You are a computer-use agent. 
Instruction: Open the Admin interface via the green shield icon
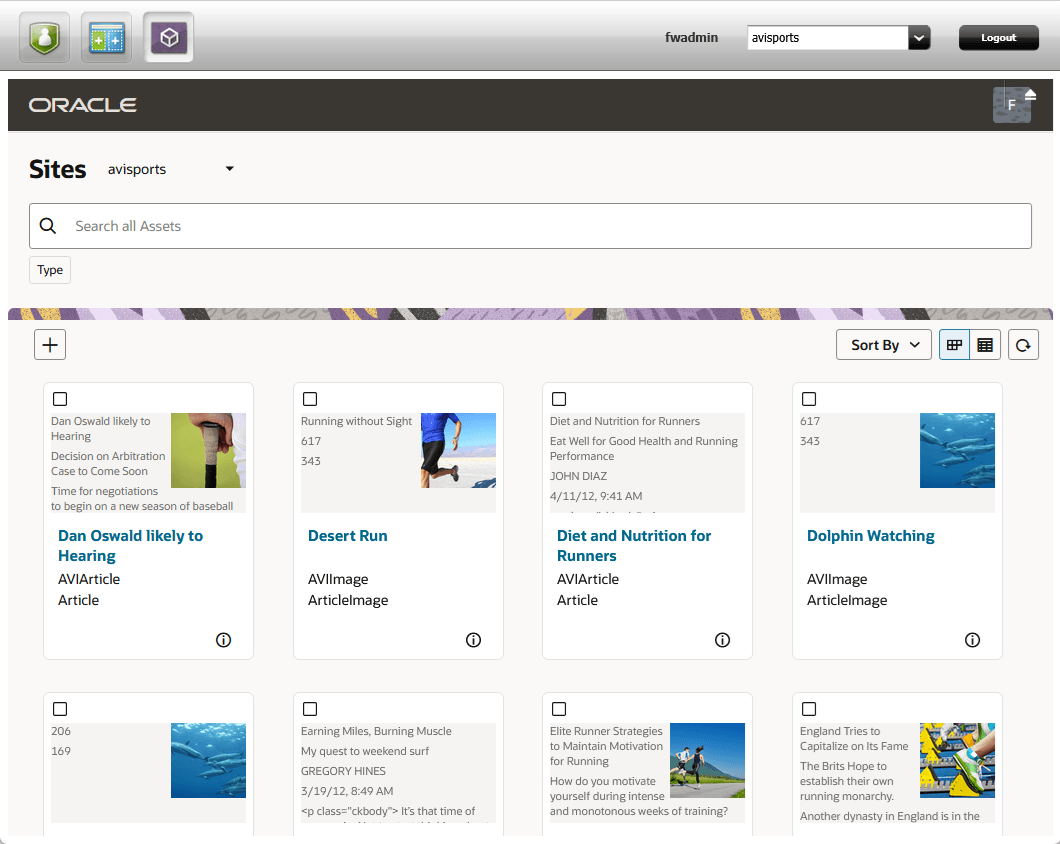tap(44, 37)
